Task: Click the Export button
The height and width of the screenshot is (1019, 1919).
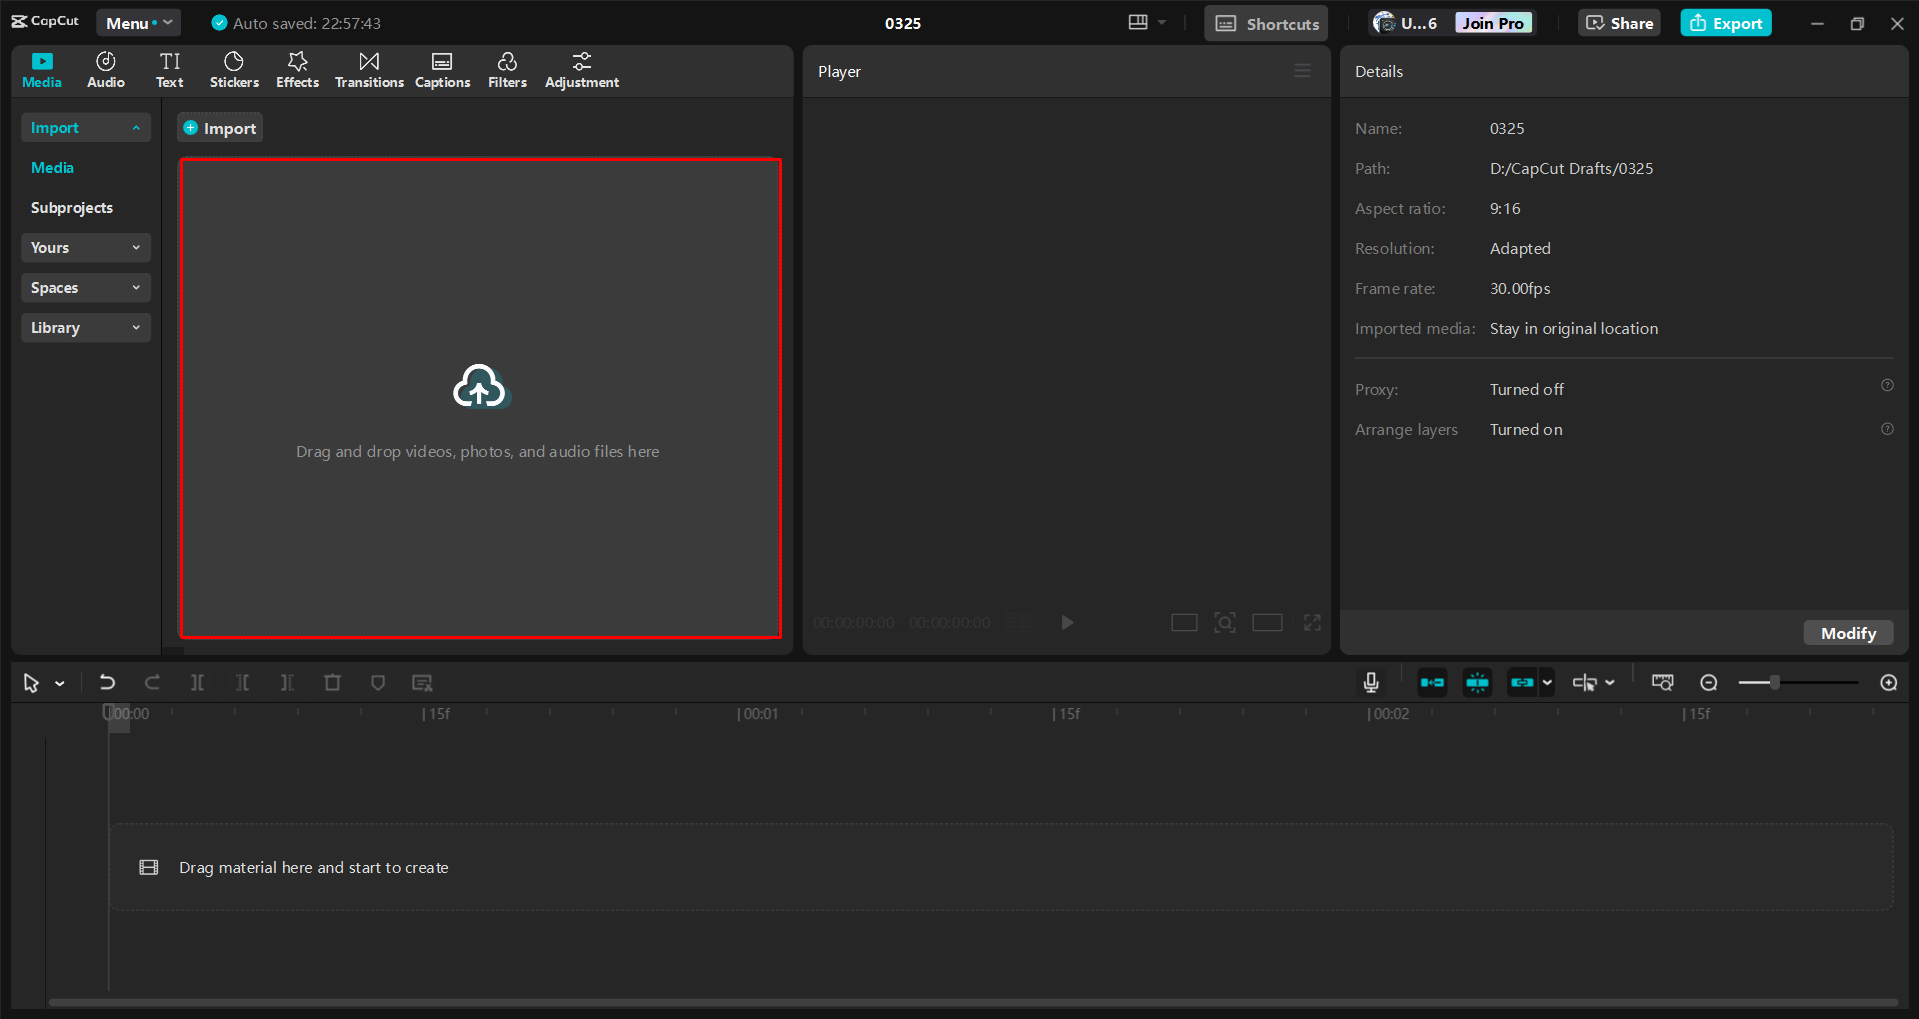Action: click(1725, 22)
